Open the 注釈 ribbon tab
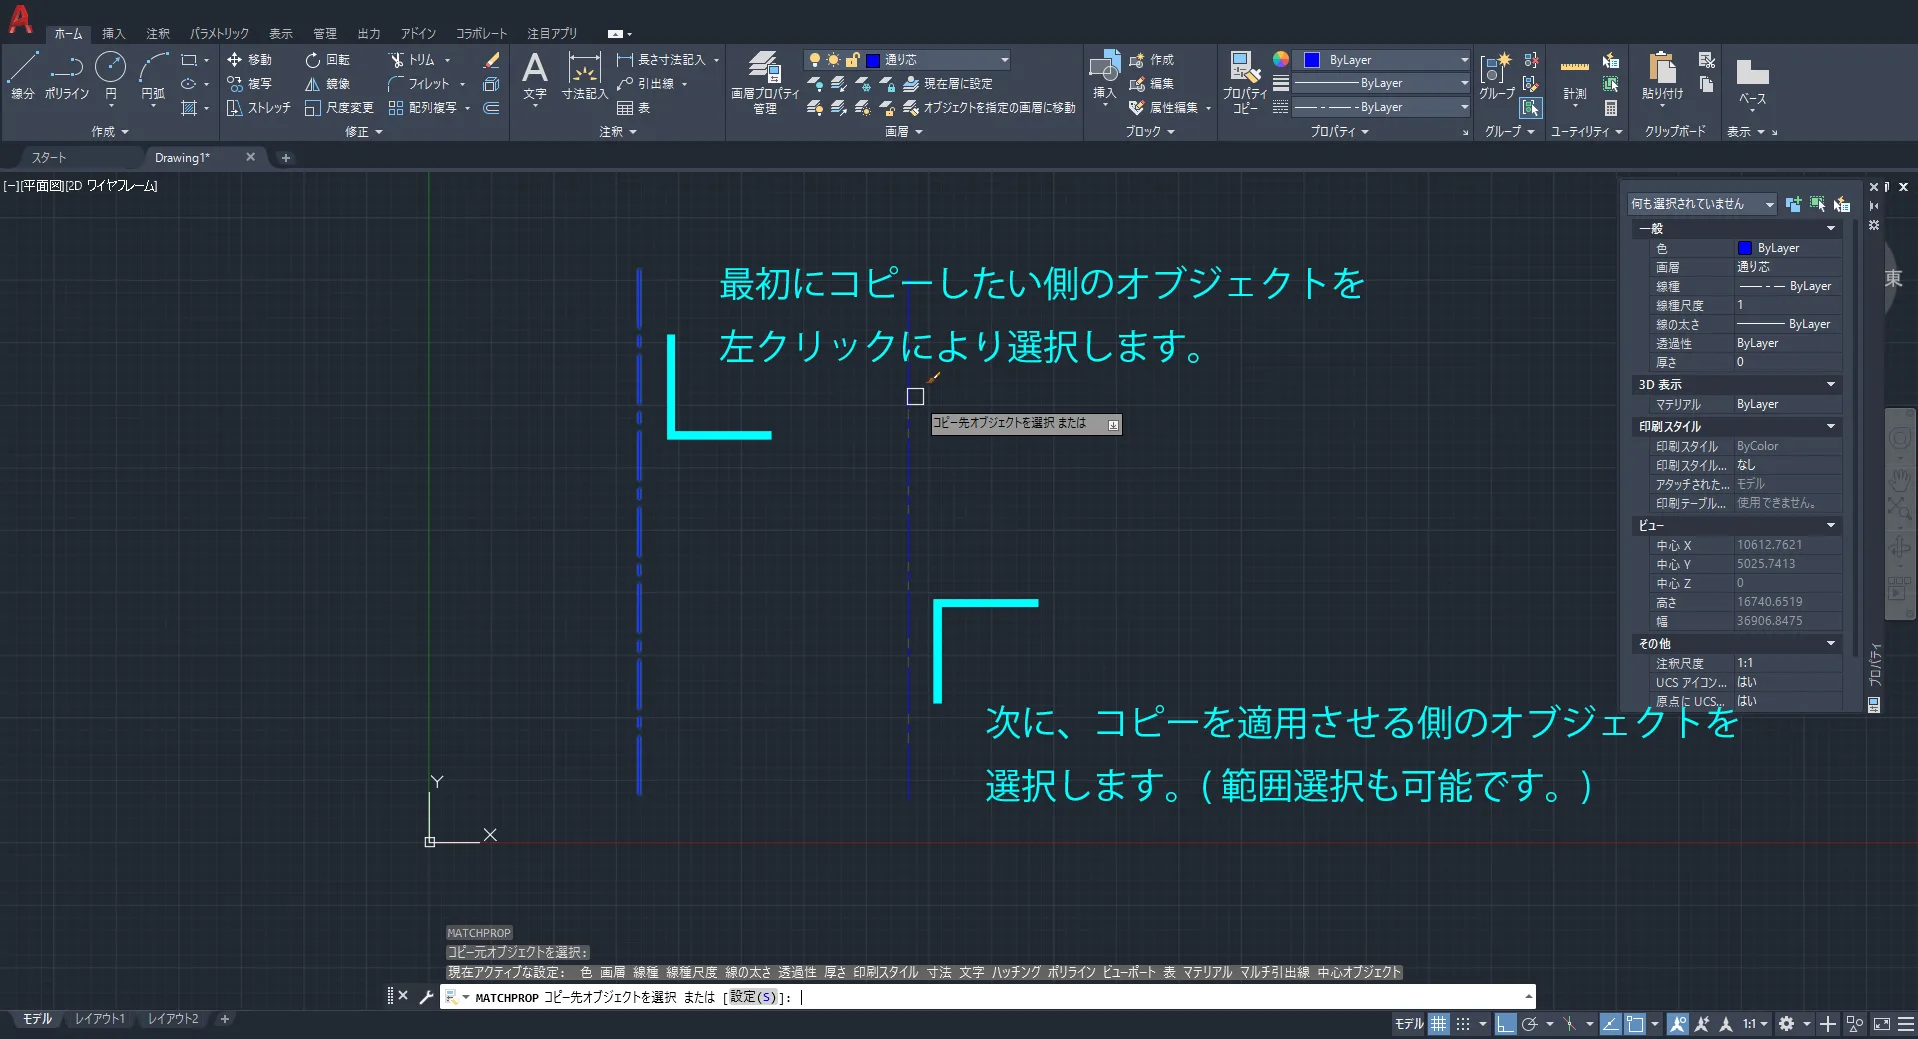Viewport: 1918px width, 1039px height. point(158,33)
